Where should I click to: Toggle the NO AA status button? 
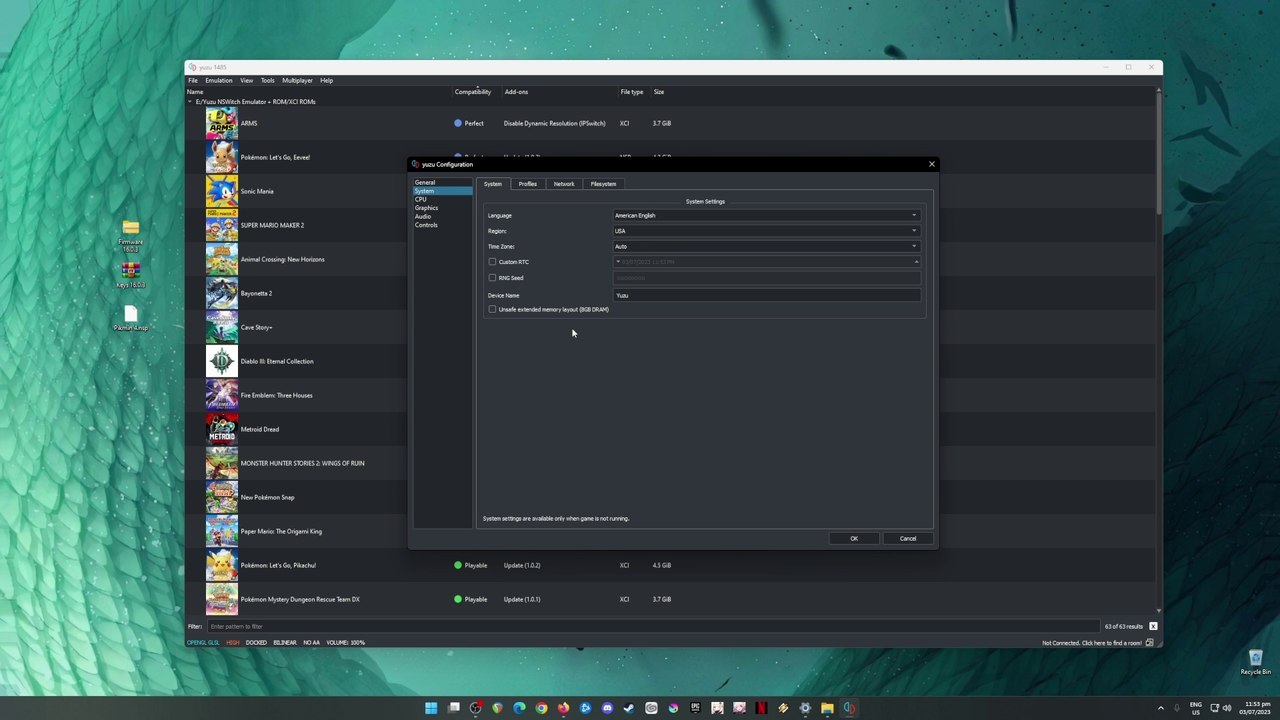point(311,642)
